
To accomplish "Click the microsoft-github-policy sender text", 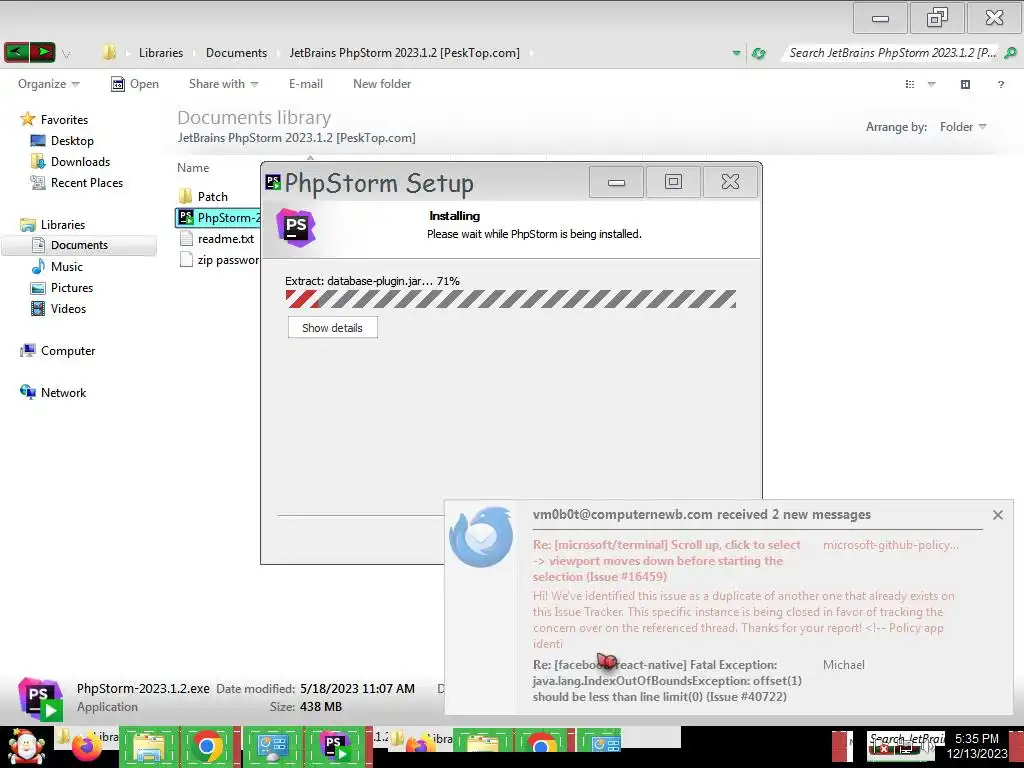I will coord(891,545).
